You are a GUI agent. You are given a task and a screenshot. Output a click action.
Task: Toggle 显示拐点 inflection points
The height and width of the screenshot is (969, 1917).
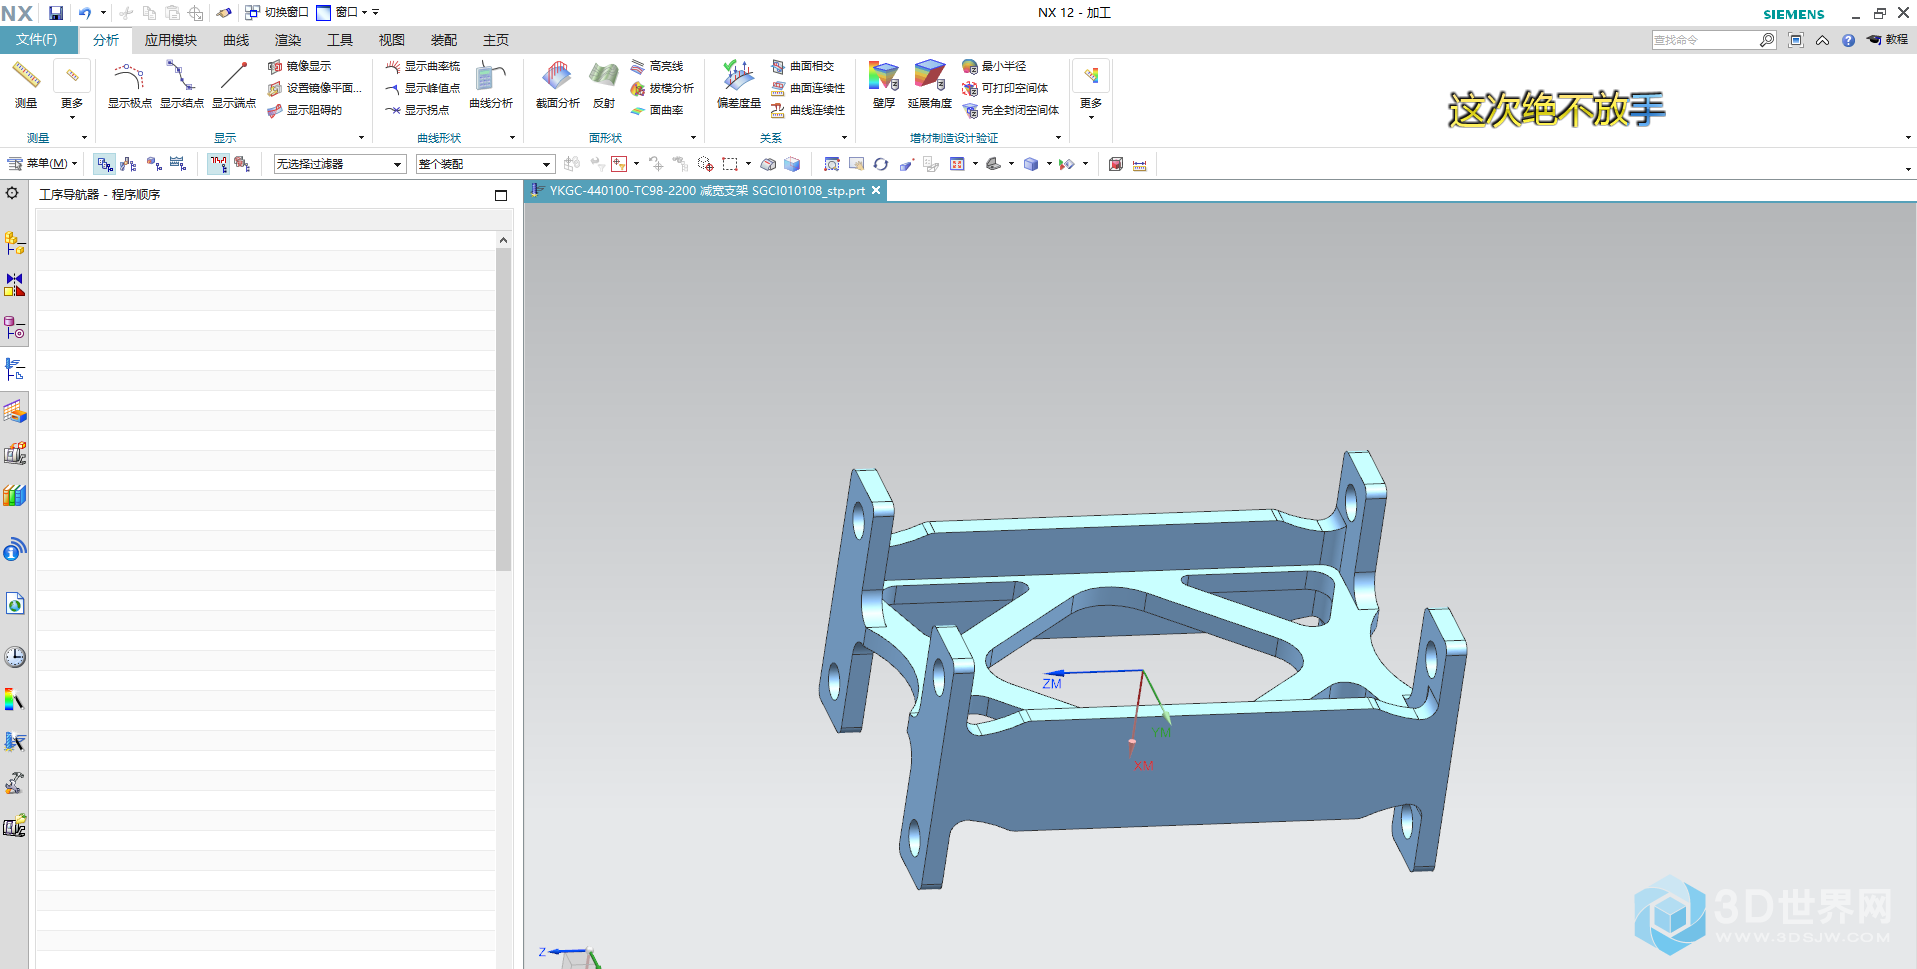point(417,110)
